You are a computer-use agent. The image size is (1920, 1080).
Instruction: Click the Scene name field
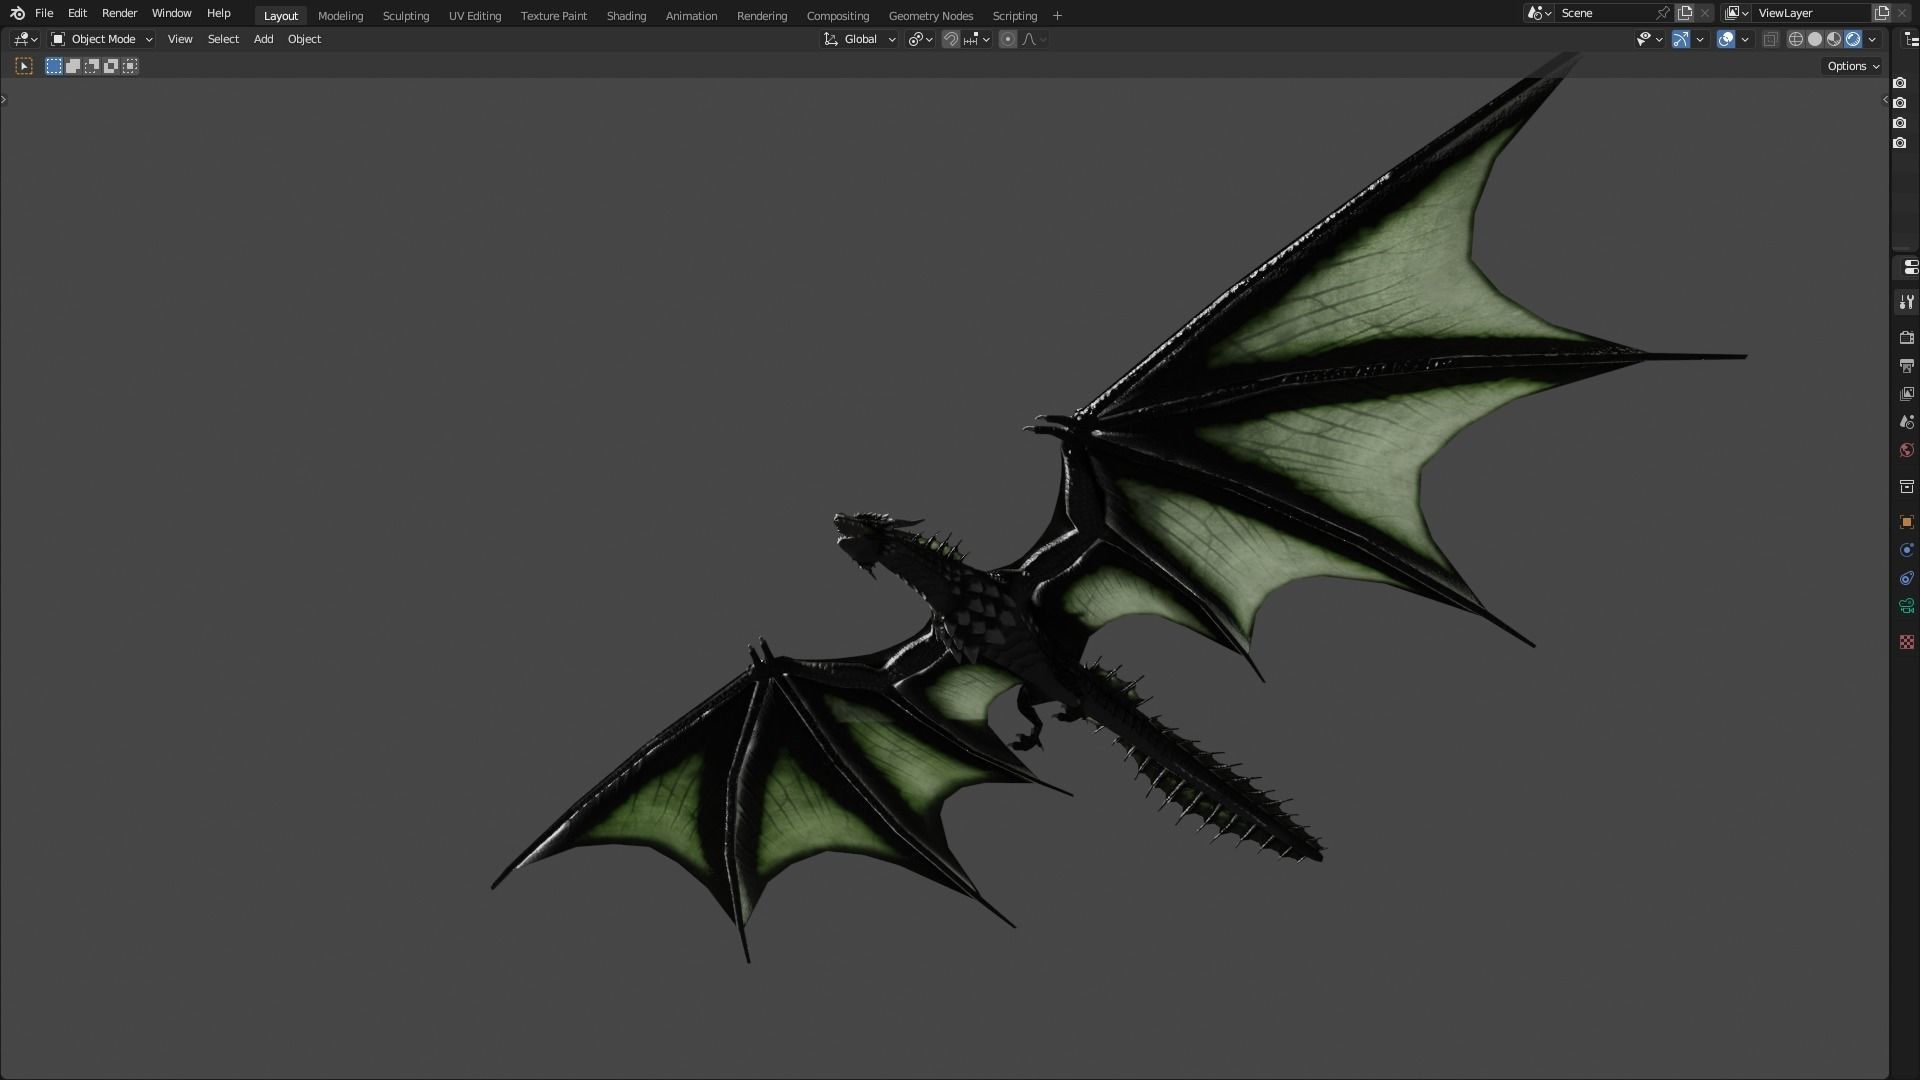(1604, 13)
